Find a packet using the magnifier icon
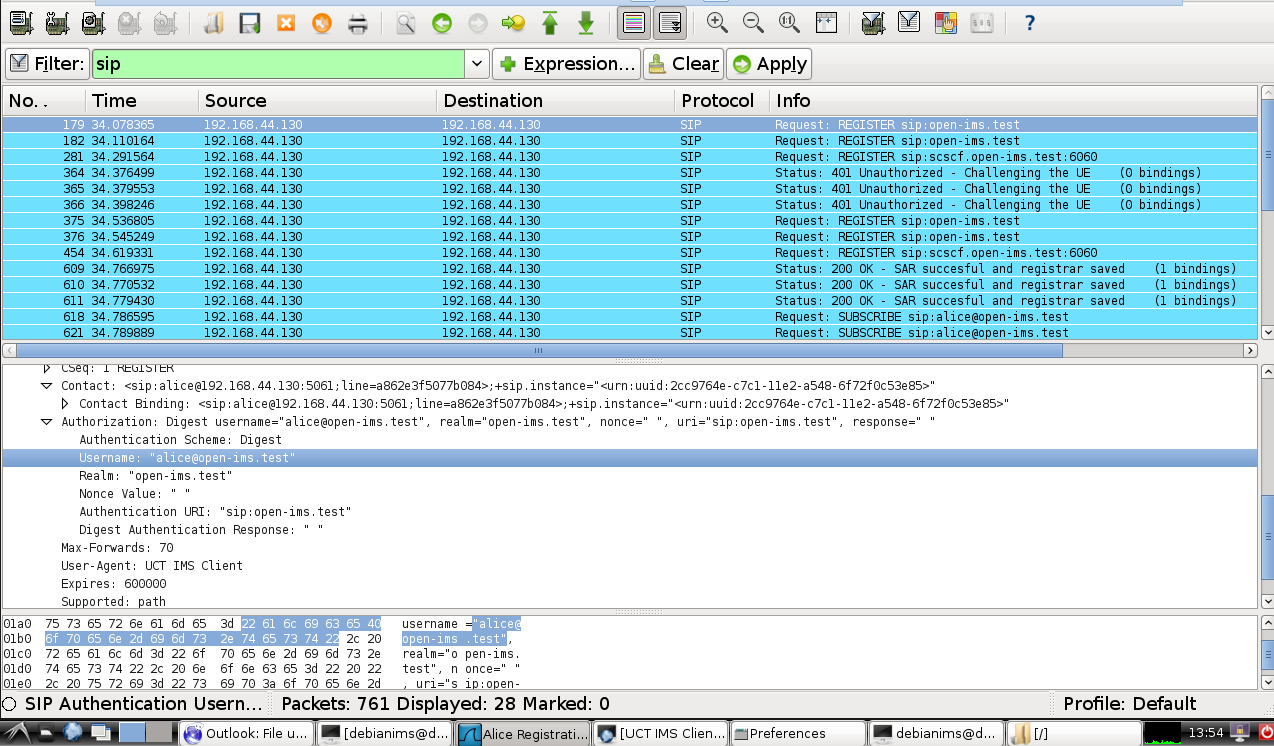This screenshot has width=1274, height=746. [x=405, y=22]
